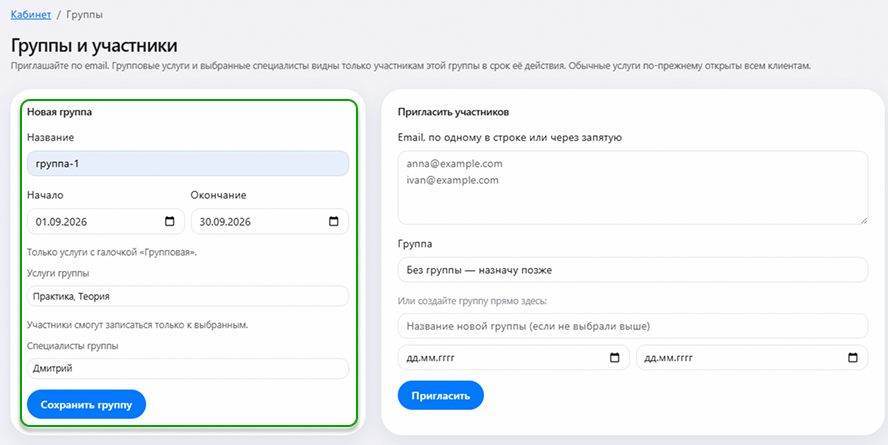This screenshot has height=445, width=888.
Task: Focus the Название новой группы field
Action: coord(633,326)
